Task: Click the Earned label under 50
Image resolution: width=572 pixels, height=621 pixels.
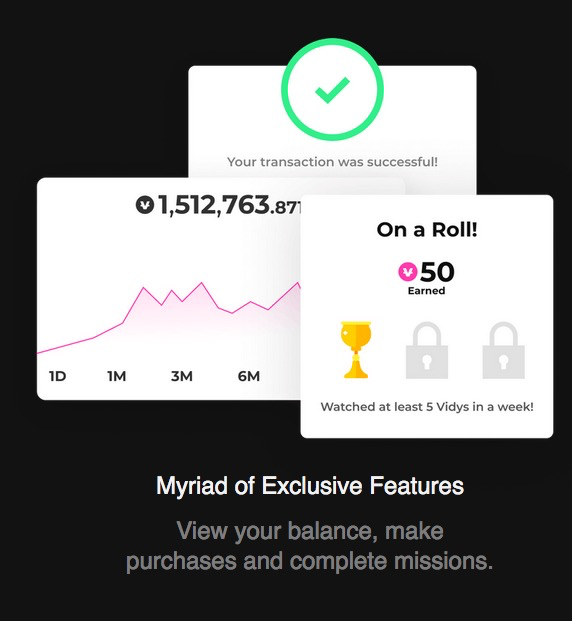Action: pos(427,291)
